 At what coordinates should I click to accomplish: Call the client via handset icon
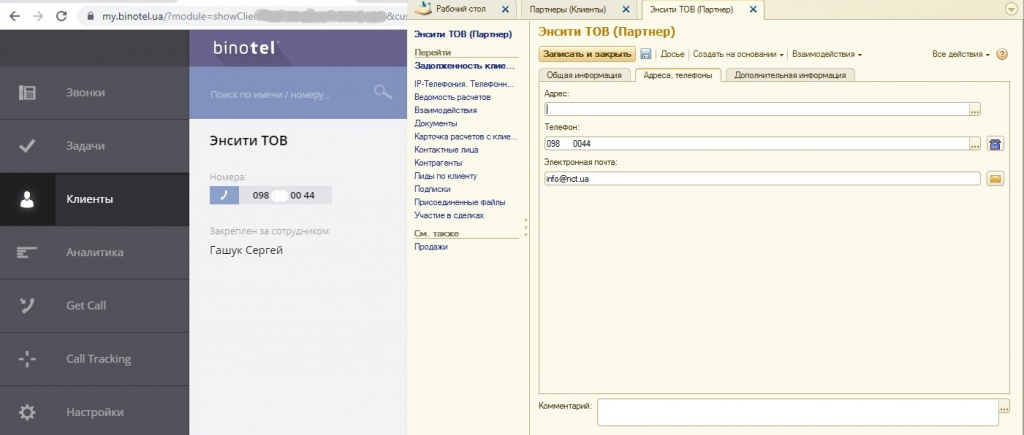tap(224, 195)
